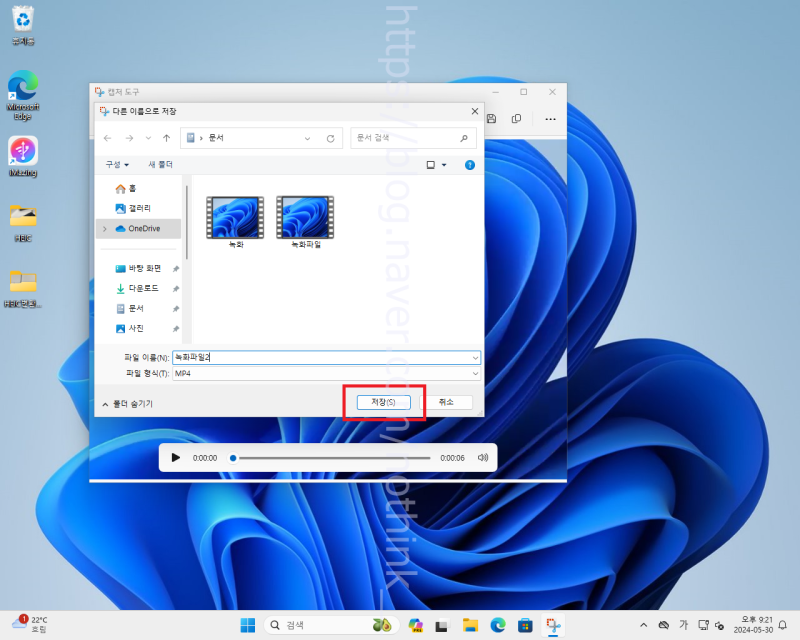The image size is (800, 640).
Task: Click the help icon in dialog toolbar
Action: (470, 165)
